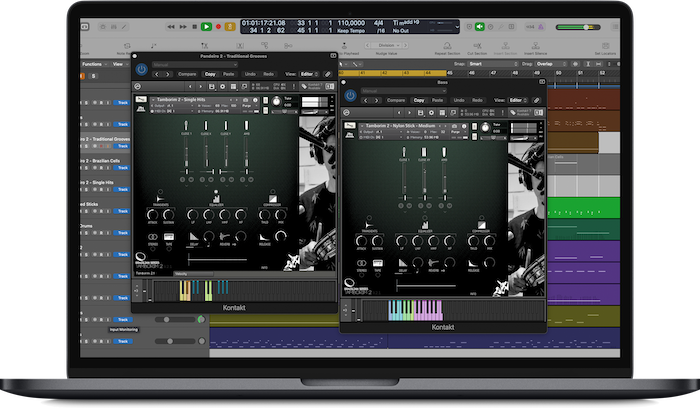
Task: Click the Equalizer icon in Bass window instrument
Action: (x=425, y=224)
